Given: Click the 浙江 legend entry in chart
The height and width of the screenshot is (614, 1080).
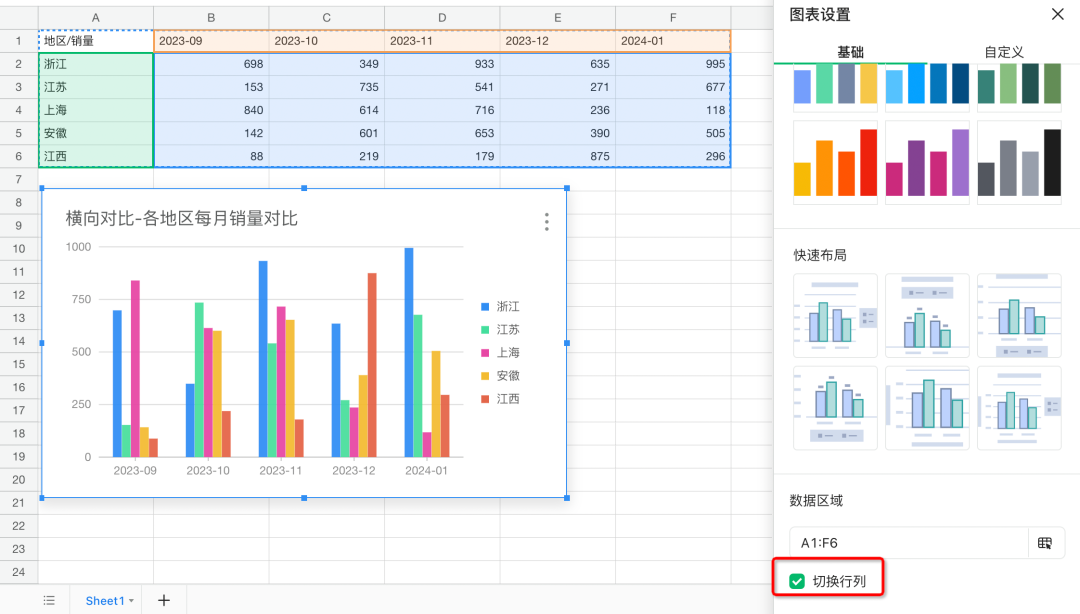Looking at the screenshot, I should point(501,307).
